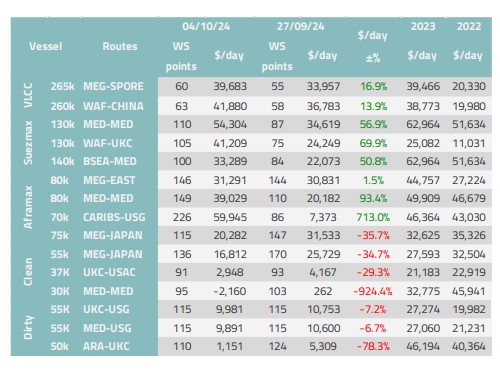Select the BSEA-MED route label

(110, 161)
